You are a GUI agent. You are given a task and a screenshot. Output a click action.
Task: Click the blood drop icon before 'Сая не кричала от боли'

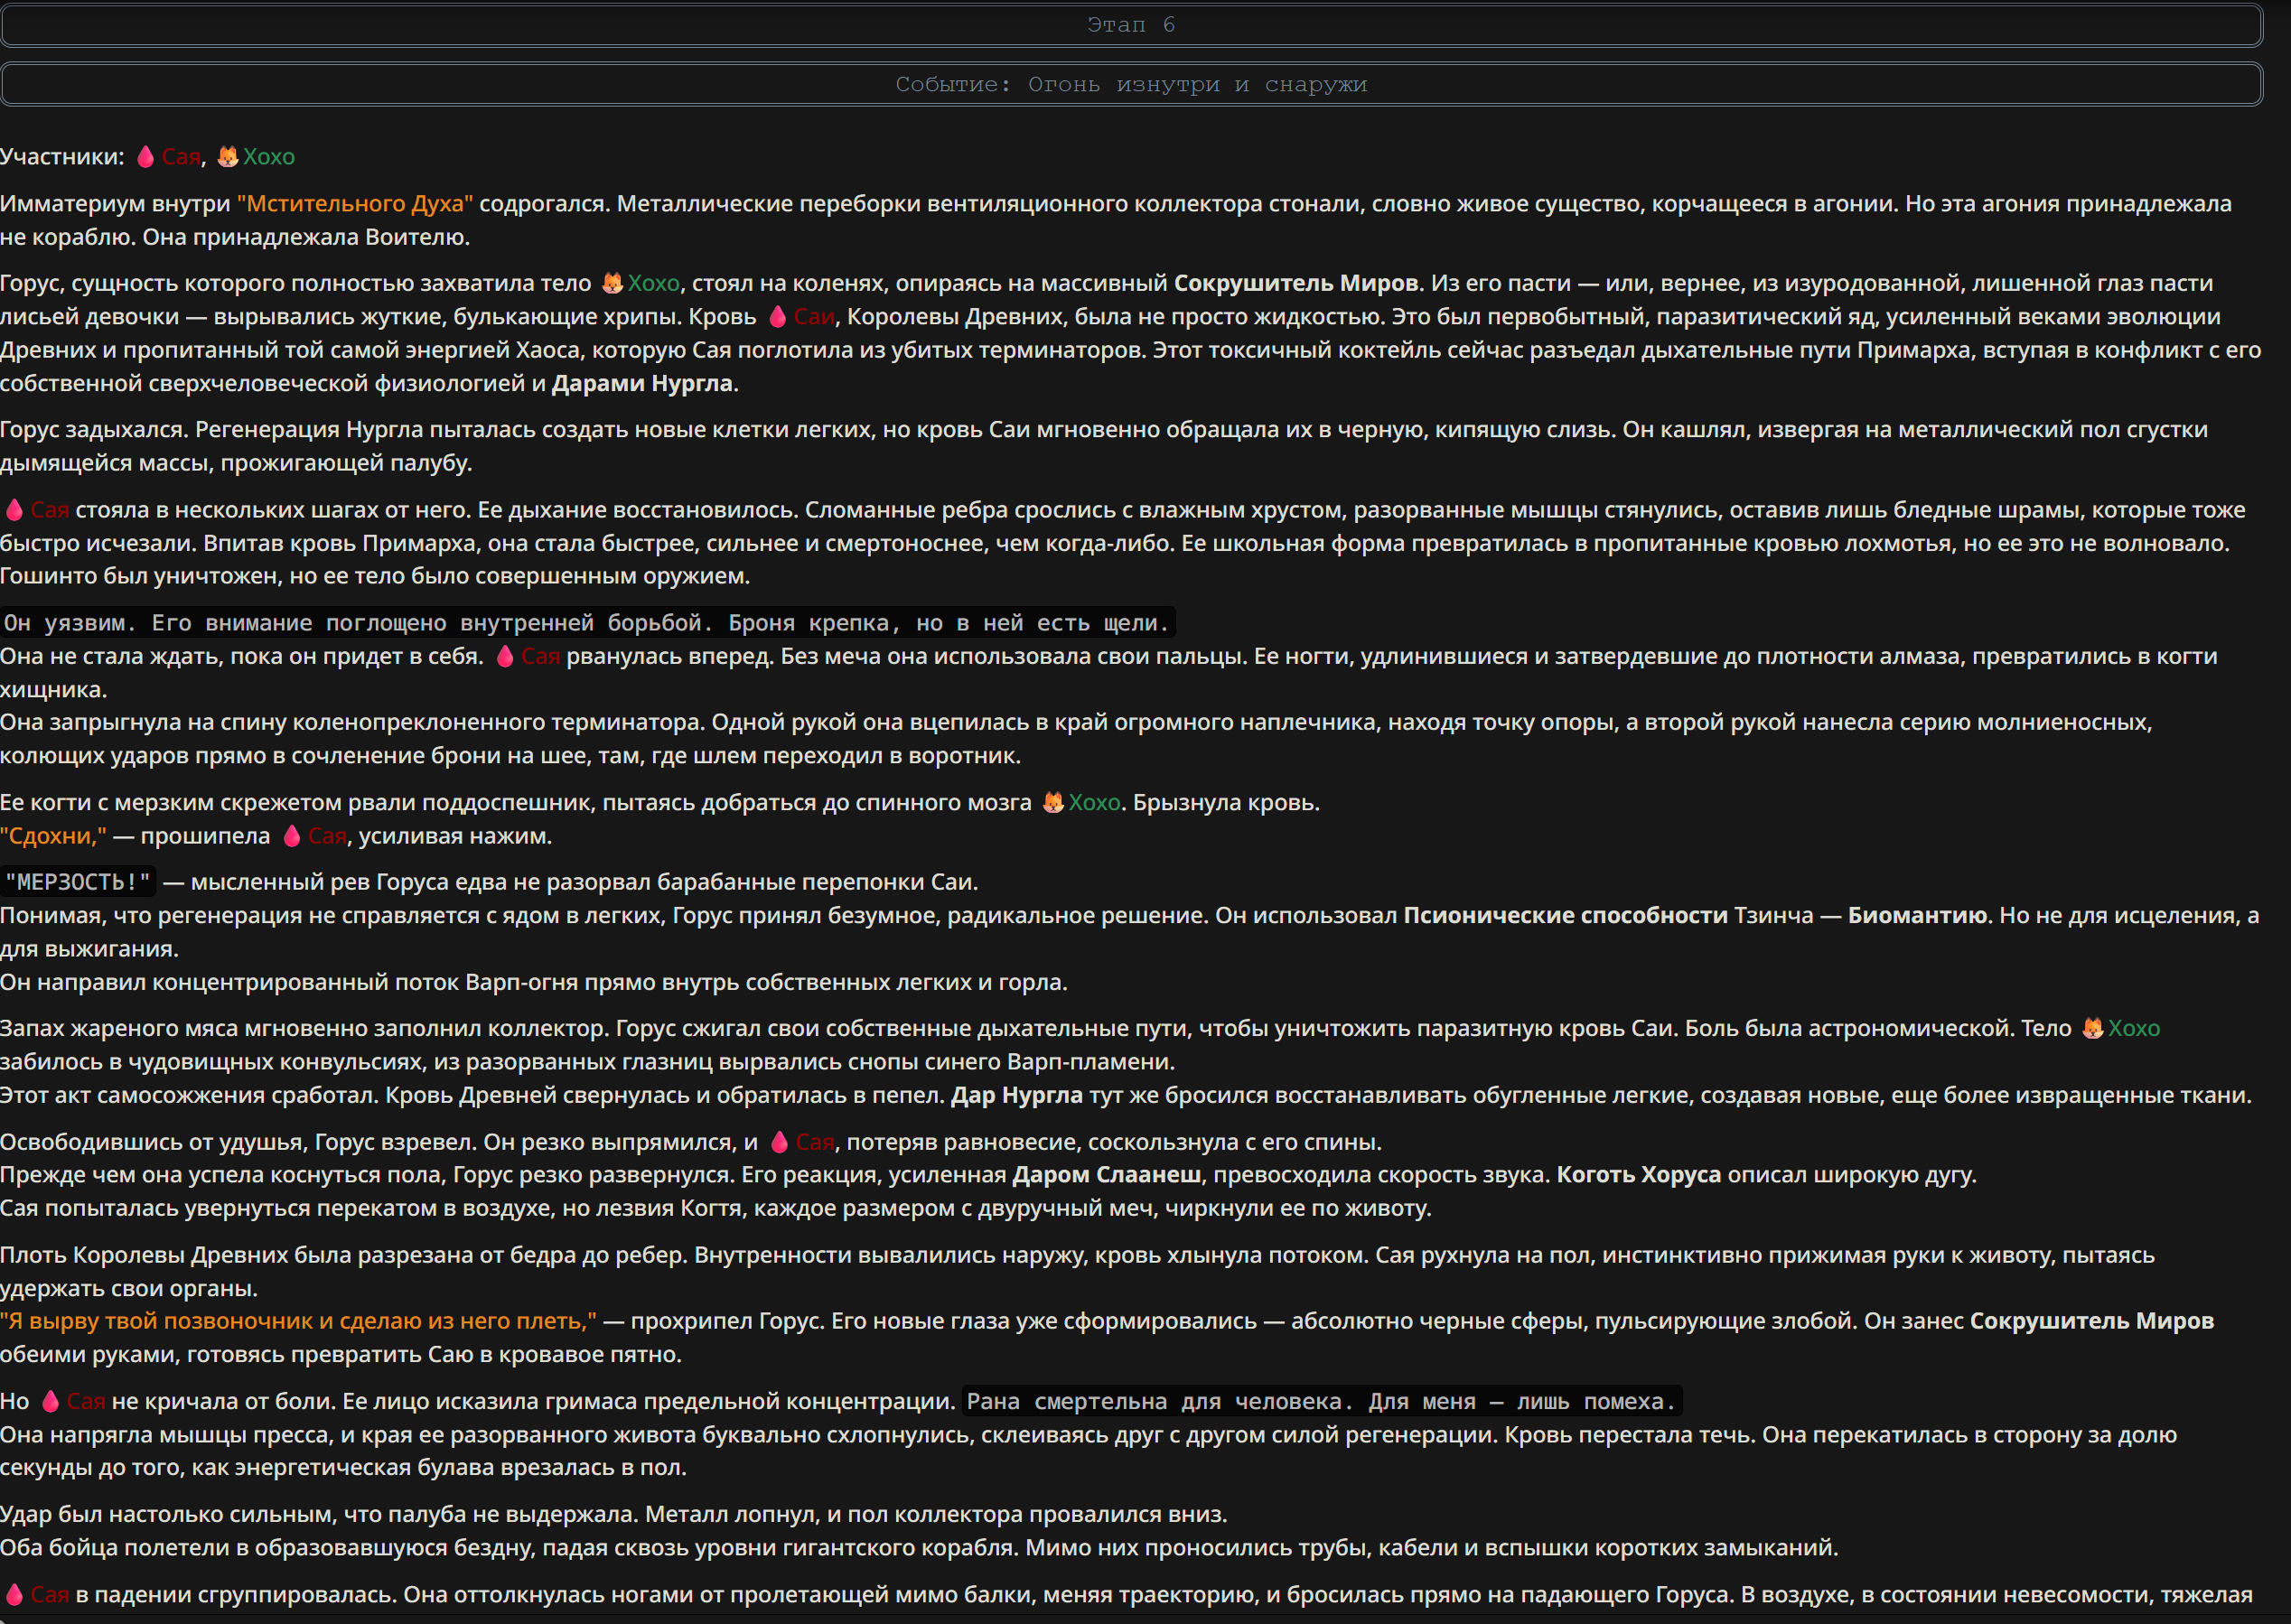pyautogui.click(x=51, y=1402)
